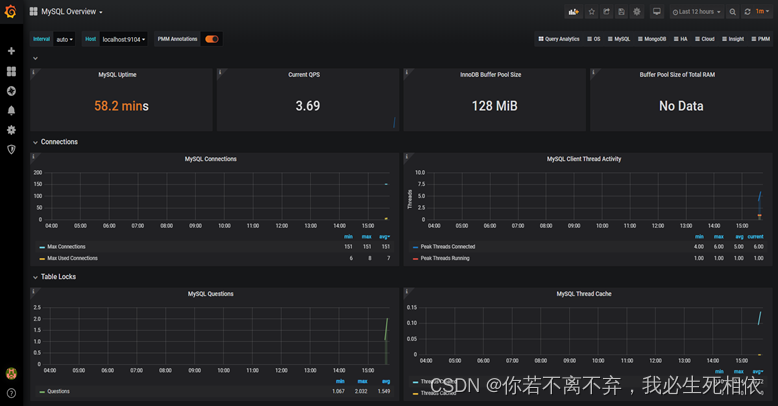Show info for MySQL Thread Cache panel
Screen dimensions: 778x406
(x=406, y=291)
